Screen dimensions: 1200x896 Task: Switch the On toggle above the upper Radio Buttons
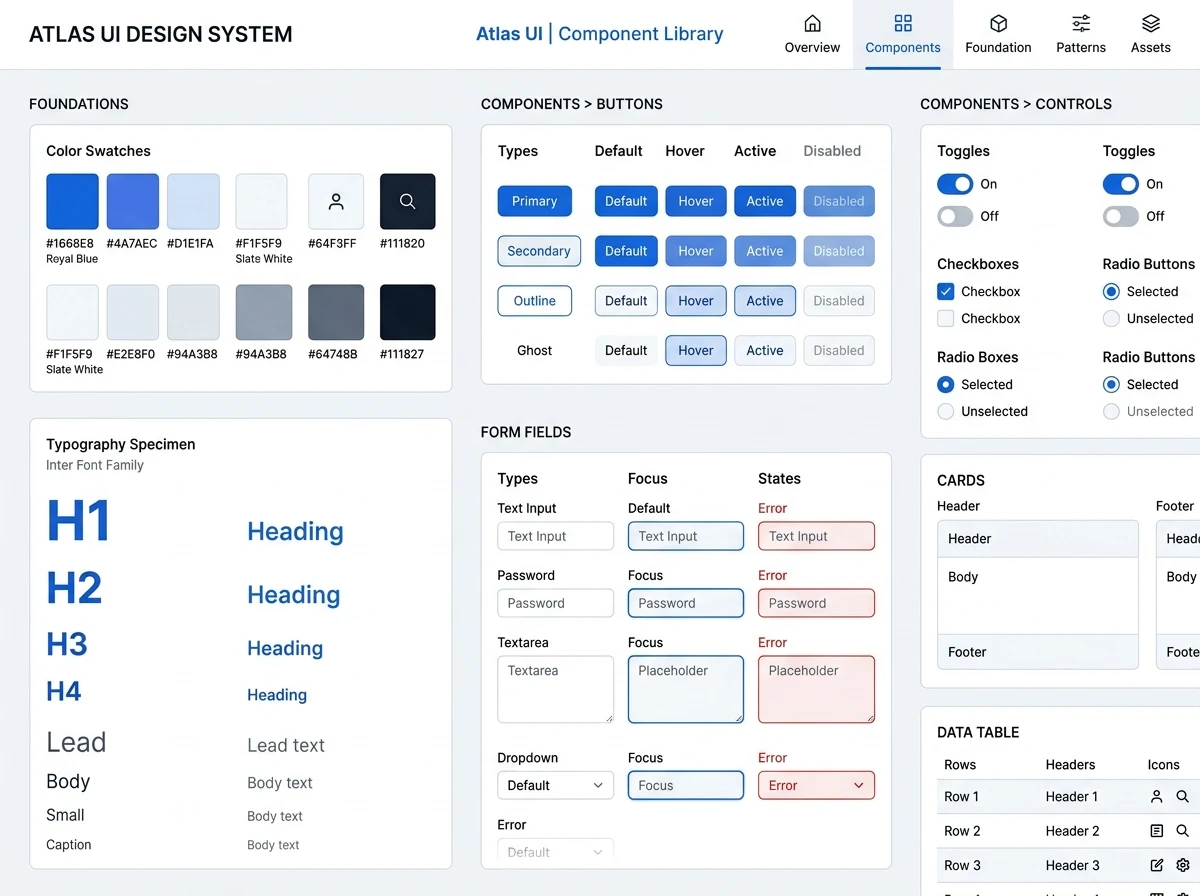click(1121, 184)
